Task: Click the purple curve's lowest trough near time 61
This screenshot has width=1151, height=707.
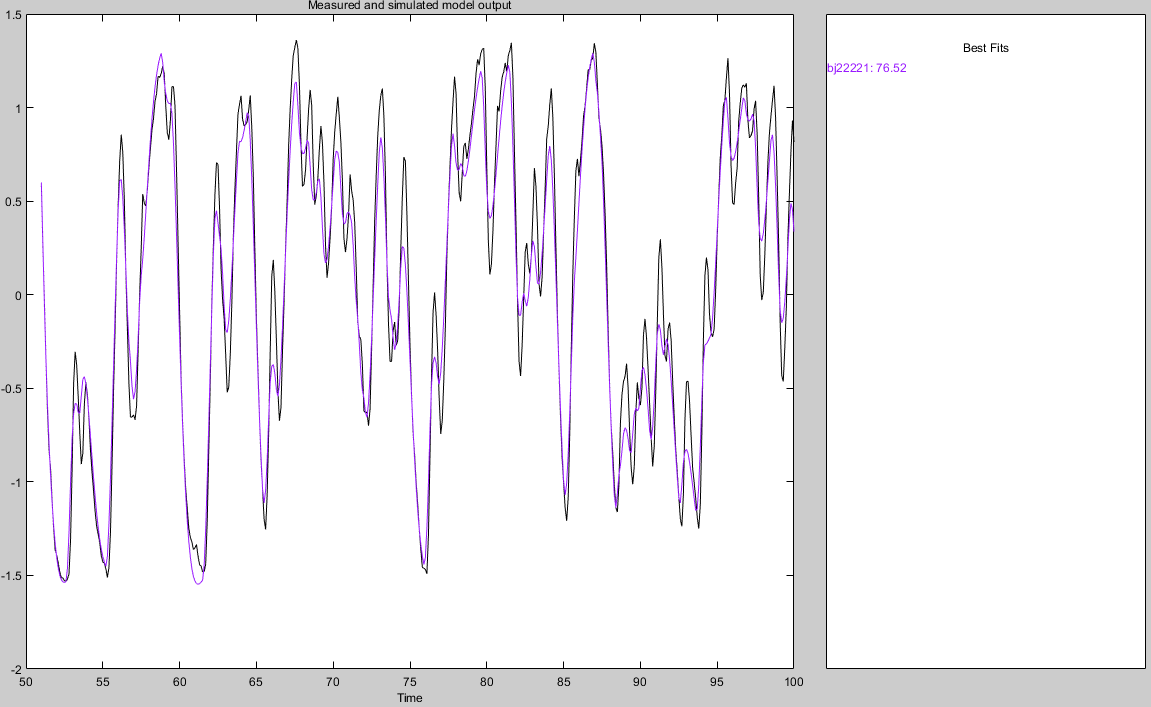Action: tap(198, 583)
